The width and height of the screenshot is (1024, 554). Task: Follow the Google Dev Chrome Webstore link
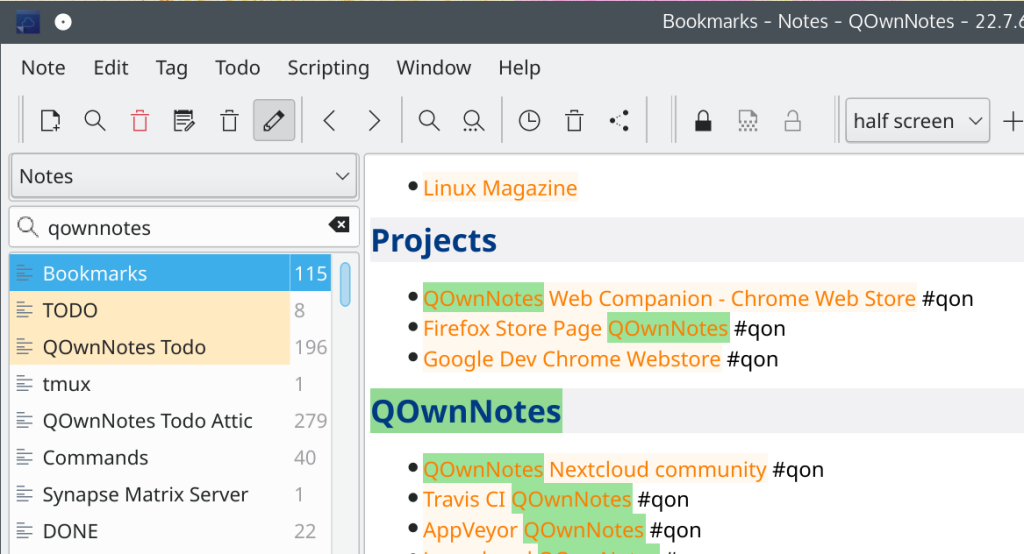tap(571, 359)
